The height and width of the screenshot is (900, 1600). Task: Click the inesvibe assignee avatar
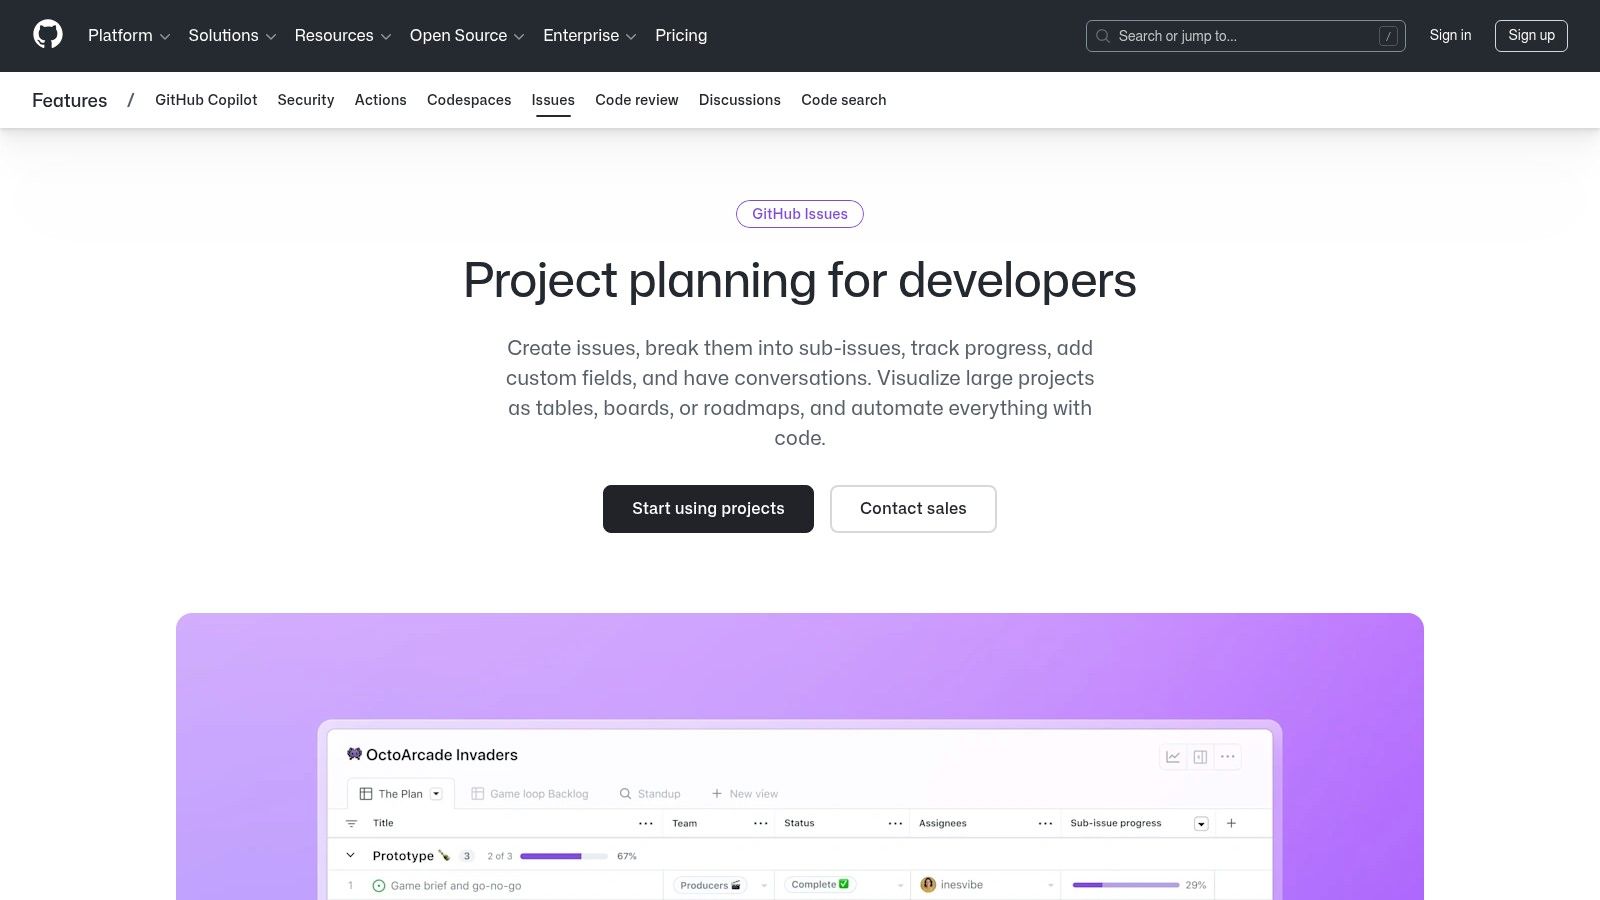click(x=928, y=885)
